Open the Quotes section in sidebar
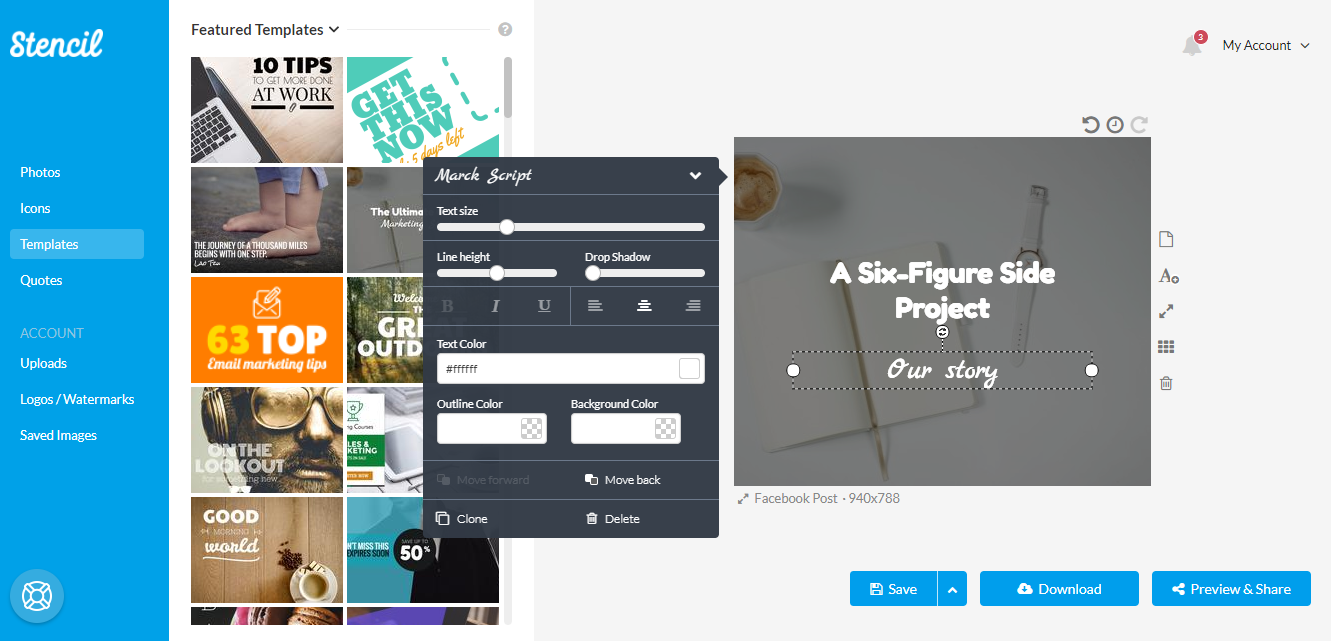The image size is (1331, 641). (x=41, y=280)
